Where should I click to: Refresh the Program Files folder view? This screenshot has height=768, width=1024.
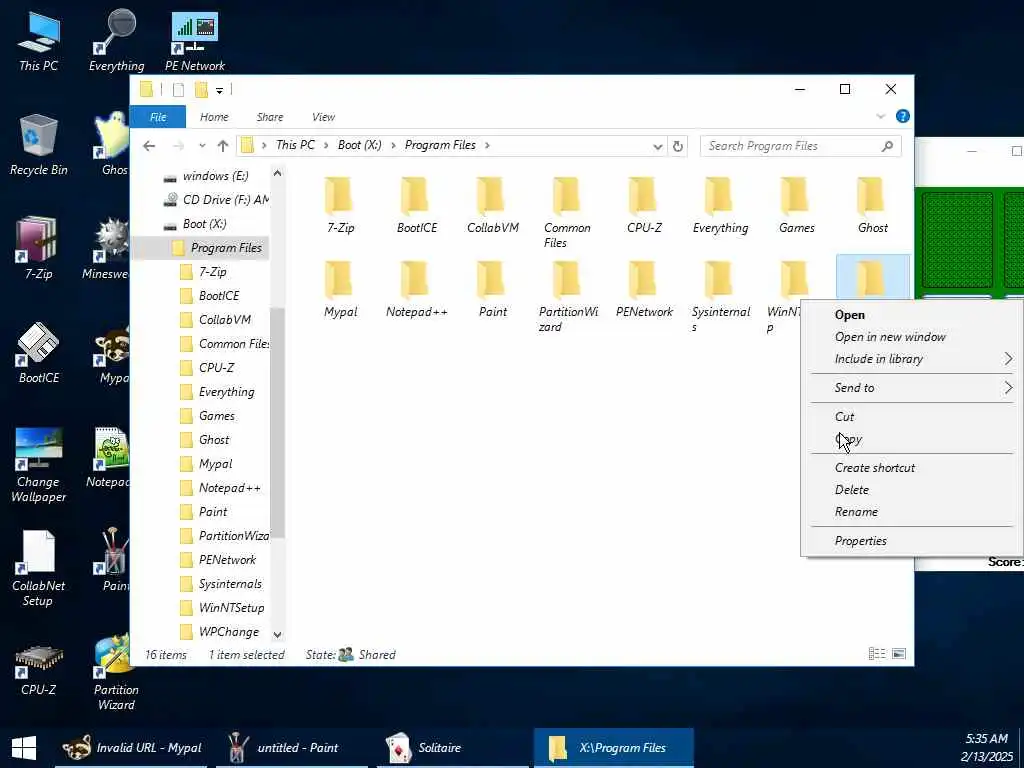(x=678, y=146)
